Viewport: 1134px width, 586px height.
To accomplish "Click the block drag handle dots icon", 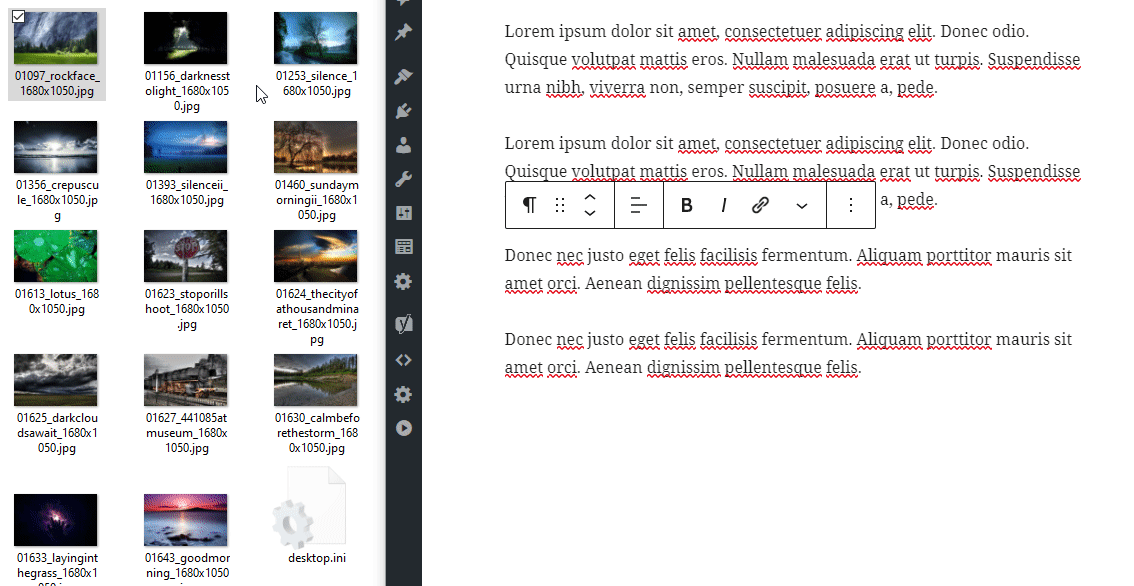I will pyautogui.click(x=560, y=205).
